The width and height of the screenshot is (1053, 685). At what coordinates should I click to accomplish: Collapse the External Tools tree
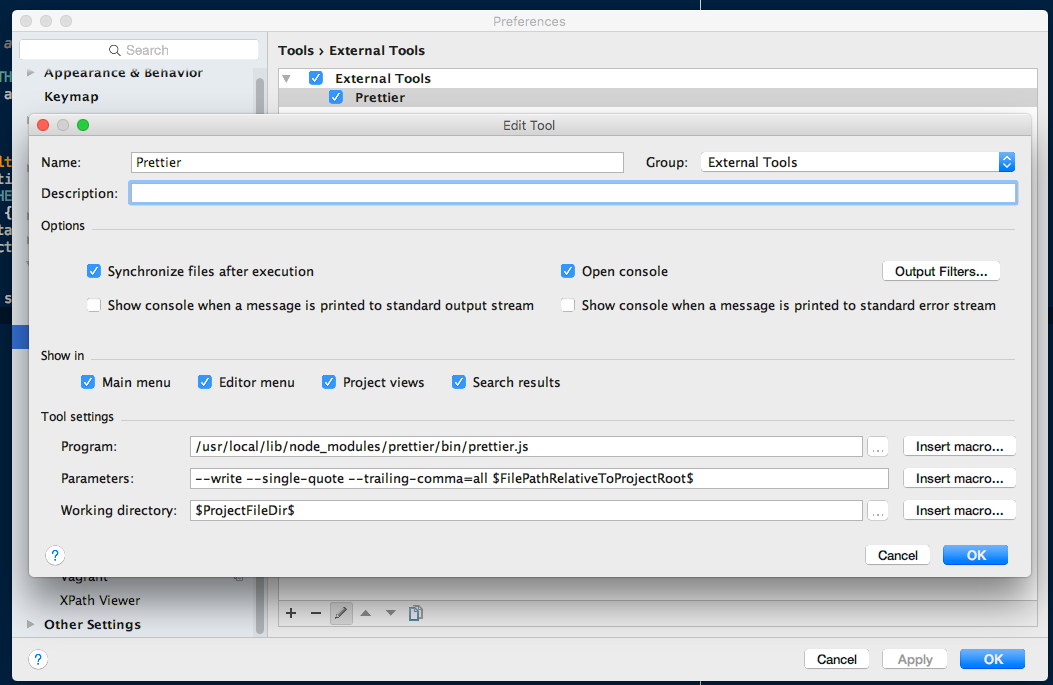click(x=287, y=78)
